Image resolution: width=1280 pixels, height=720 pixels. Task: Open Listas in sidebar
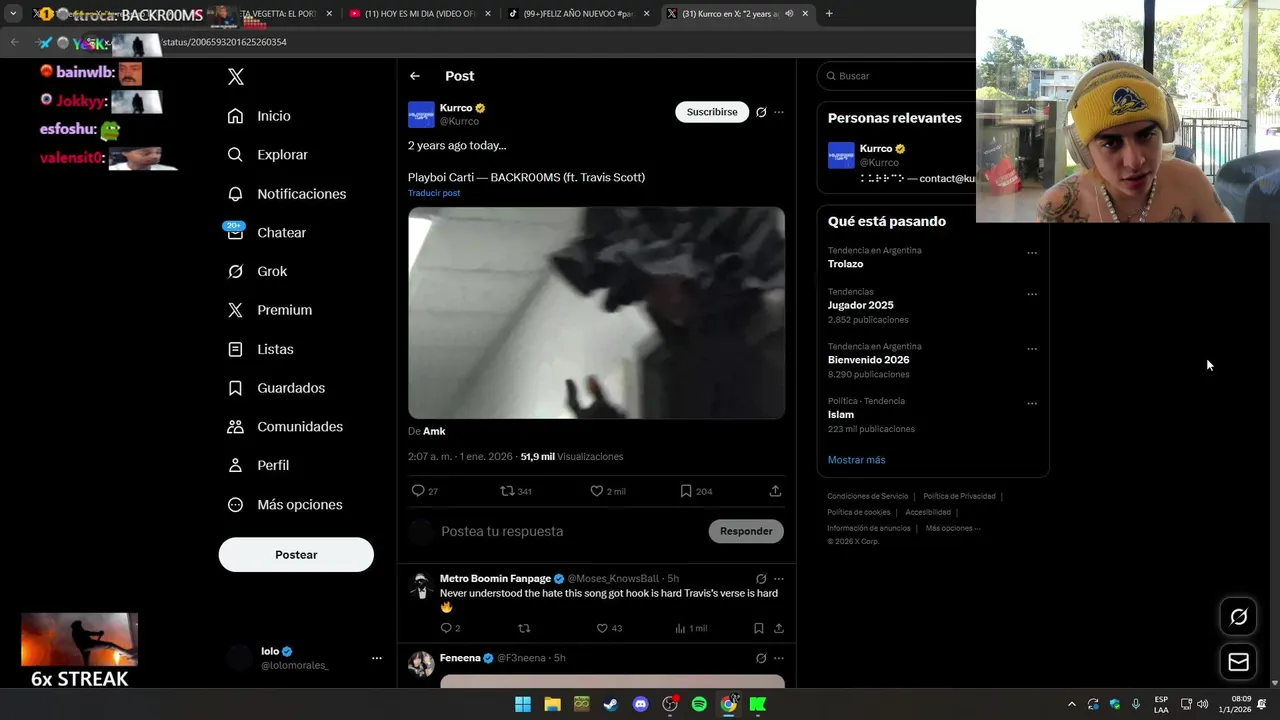(261, 349)
